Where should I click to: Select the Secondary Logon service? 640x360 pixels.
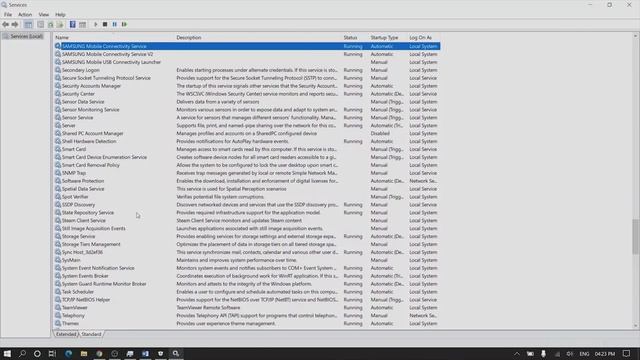pos(247,70)
